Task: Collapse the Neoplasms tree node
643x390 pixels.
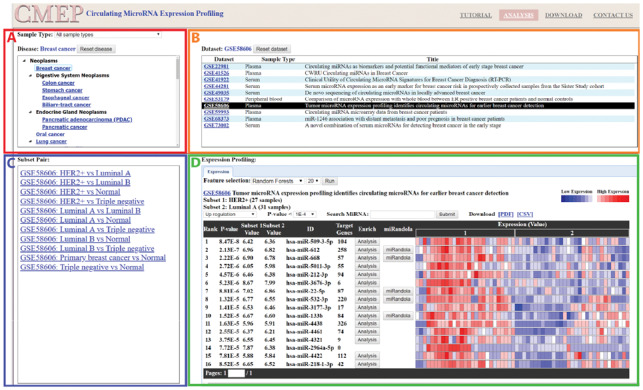Action: pos(24,61)
